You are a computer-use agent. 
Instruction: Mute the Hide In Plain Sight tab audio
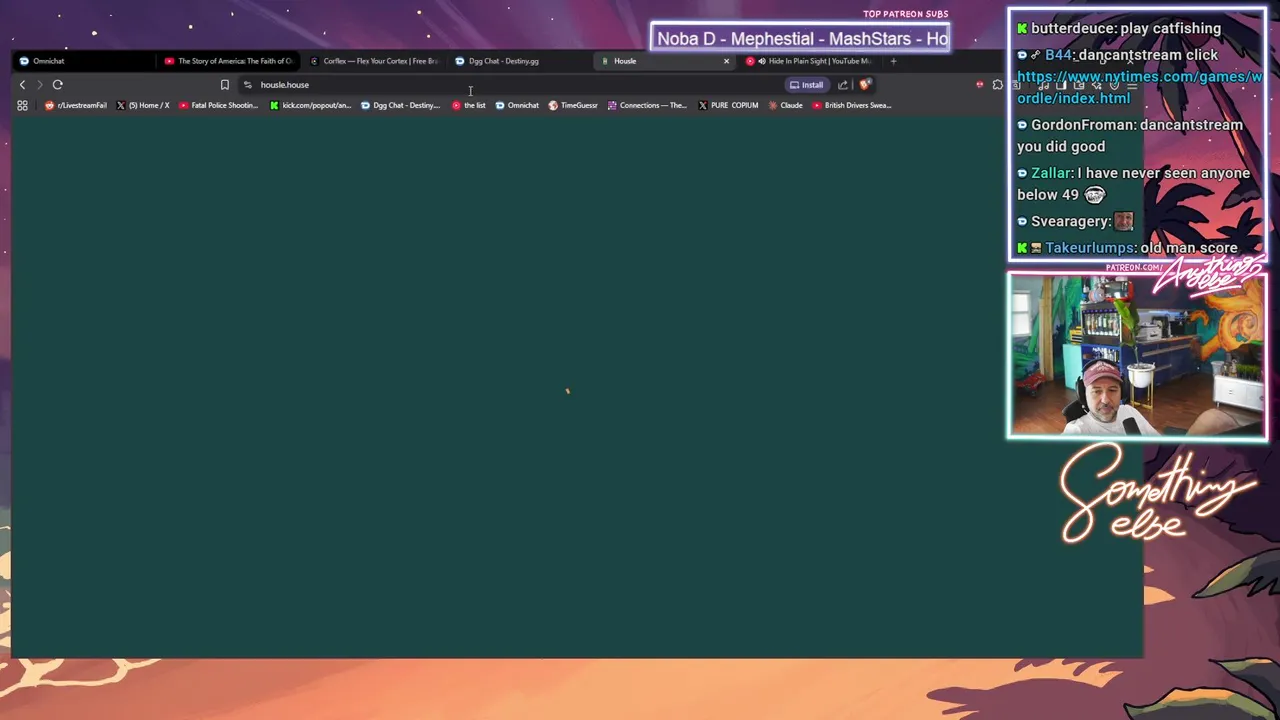761,61
